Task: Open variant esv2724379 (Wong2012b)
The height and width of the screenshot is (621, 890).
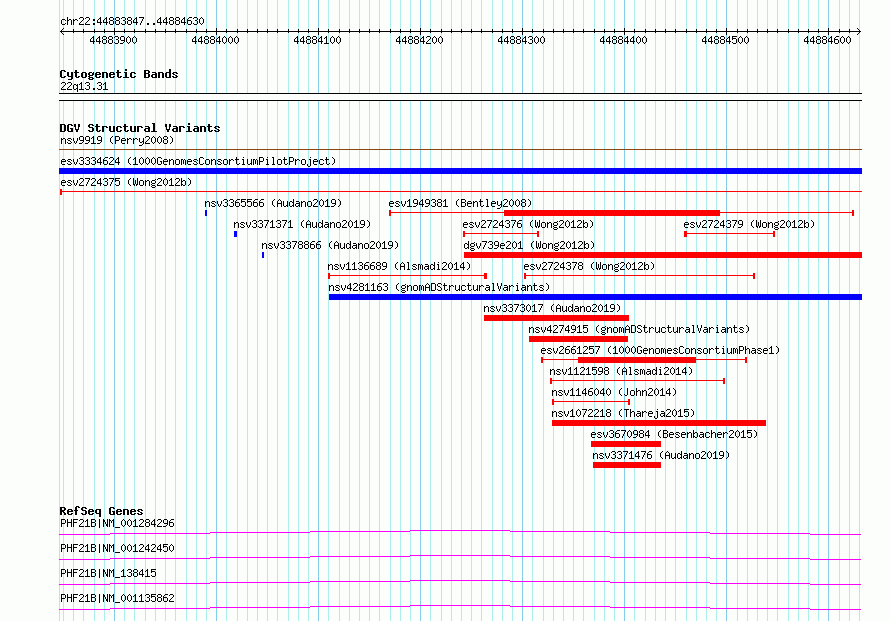Action: coord(749,224)
